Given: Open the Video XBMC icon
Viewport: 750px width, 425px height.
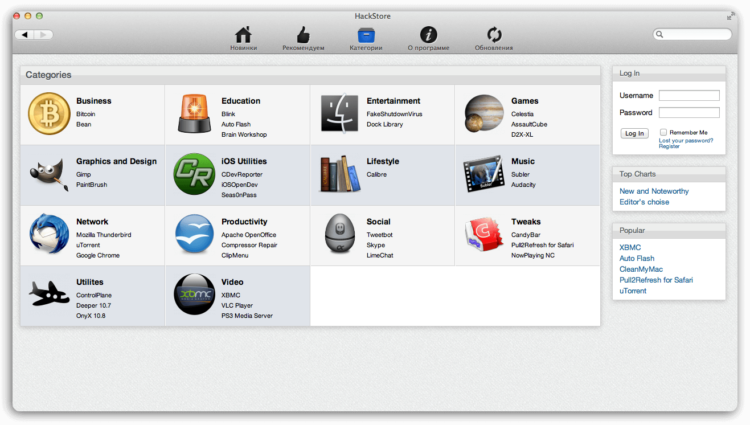Looking at the screenshot, I should (x=194, y=294).
